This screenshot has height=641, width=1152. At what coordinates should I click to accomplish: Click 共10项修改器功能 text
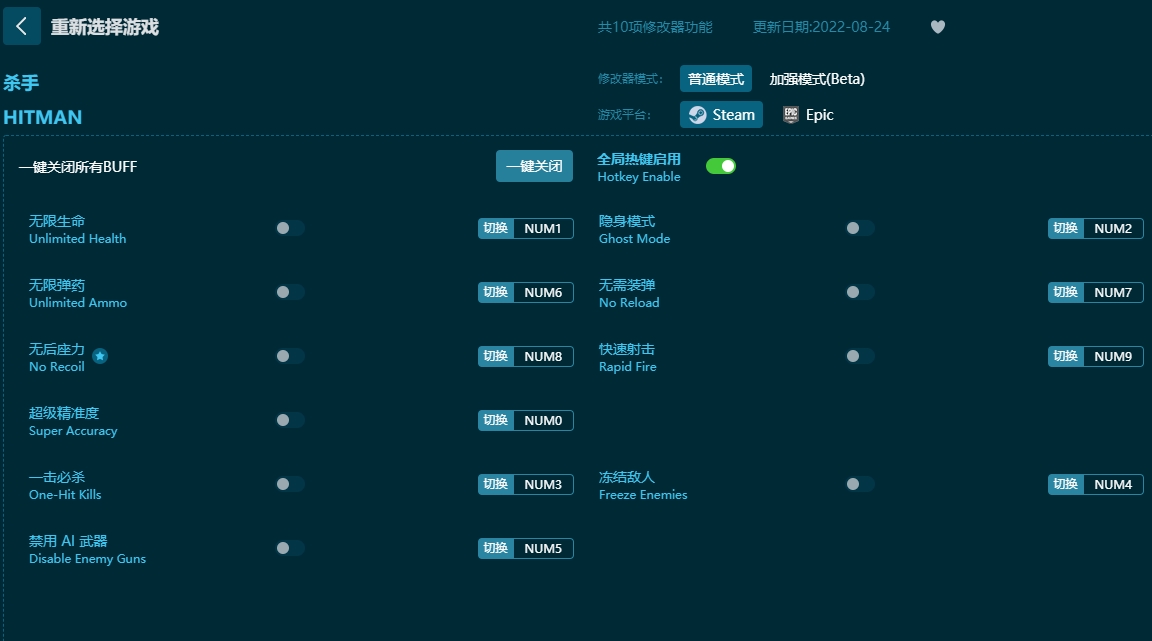click(x=655, y=27)
